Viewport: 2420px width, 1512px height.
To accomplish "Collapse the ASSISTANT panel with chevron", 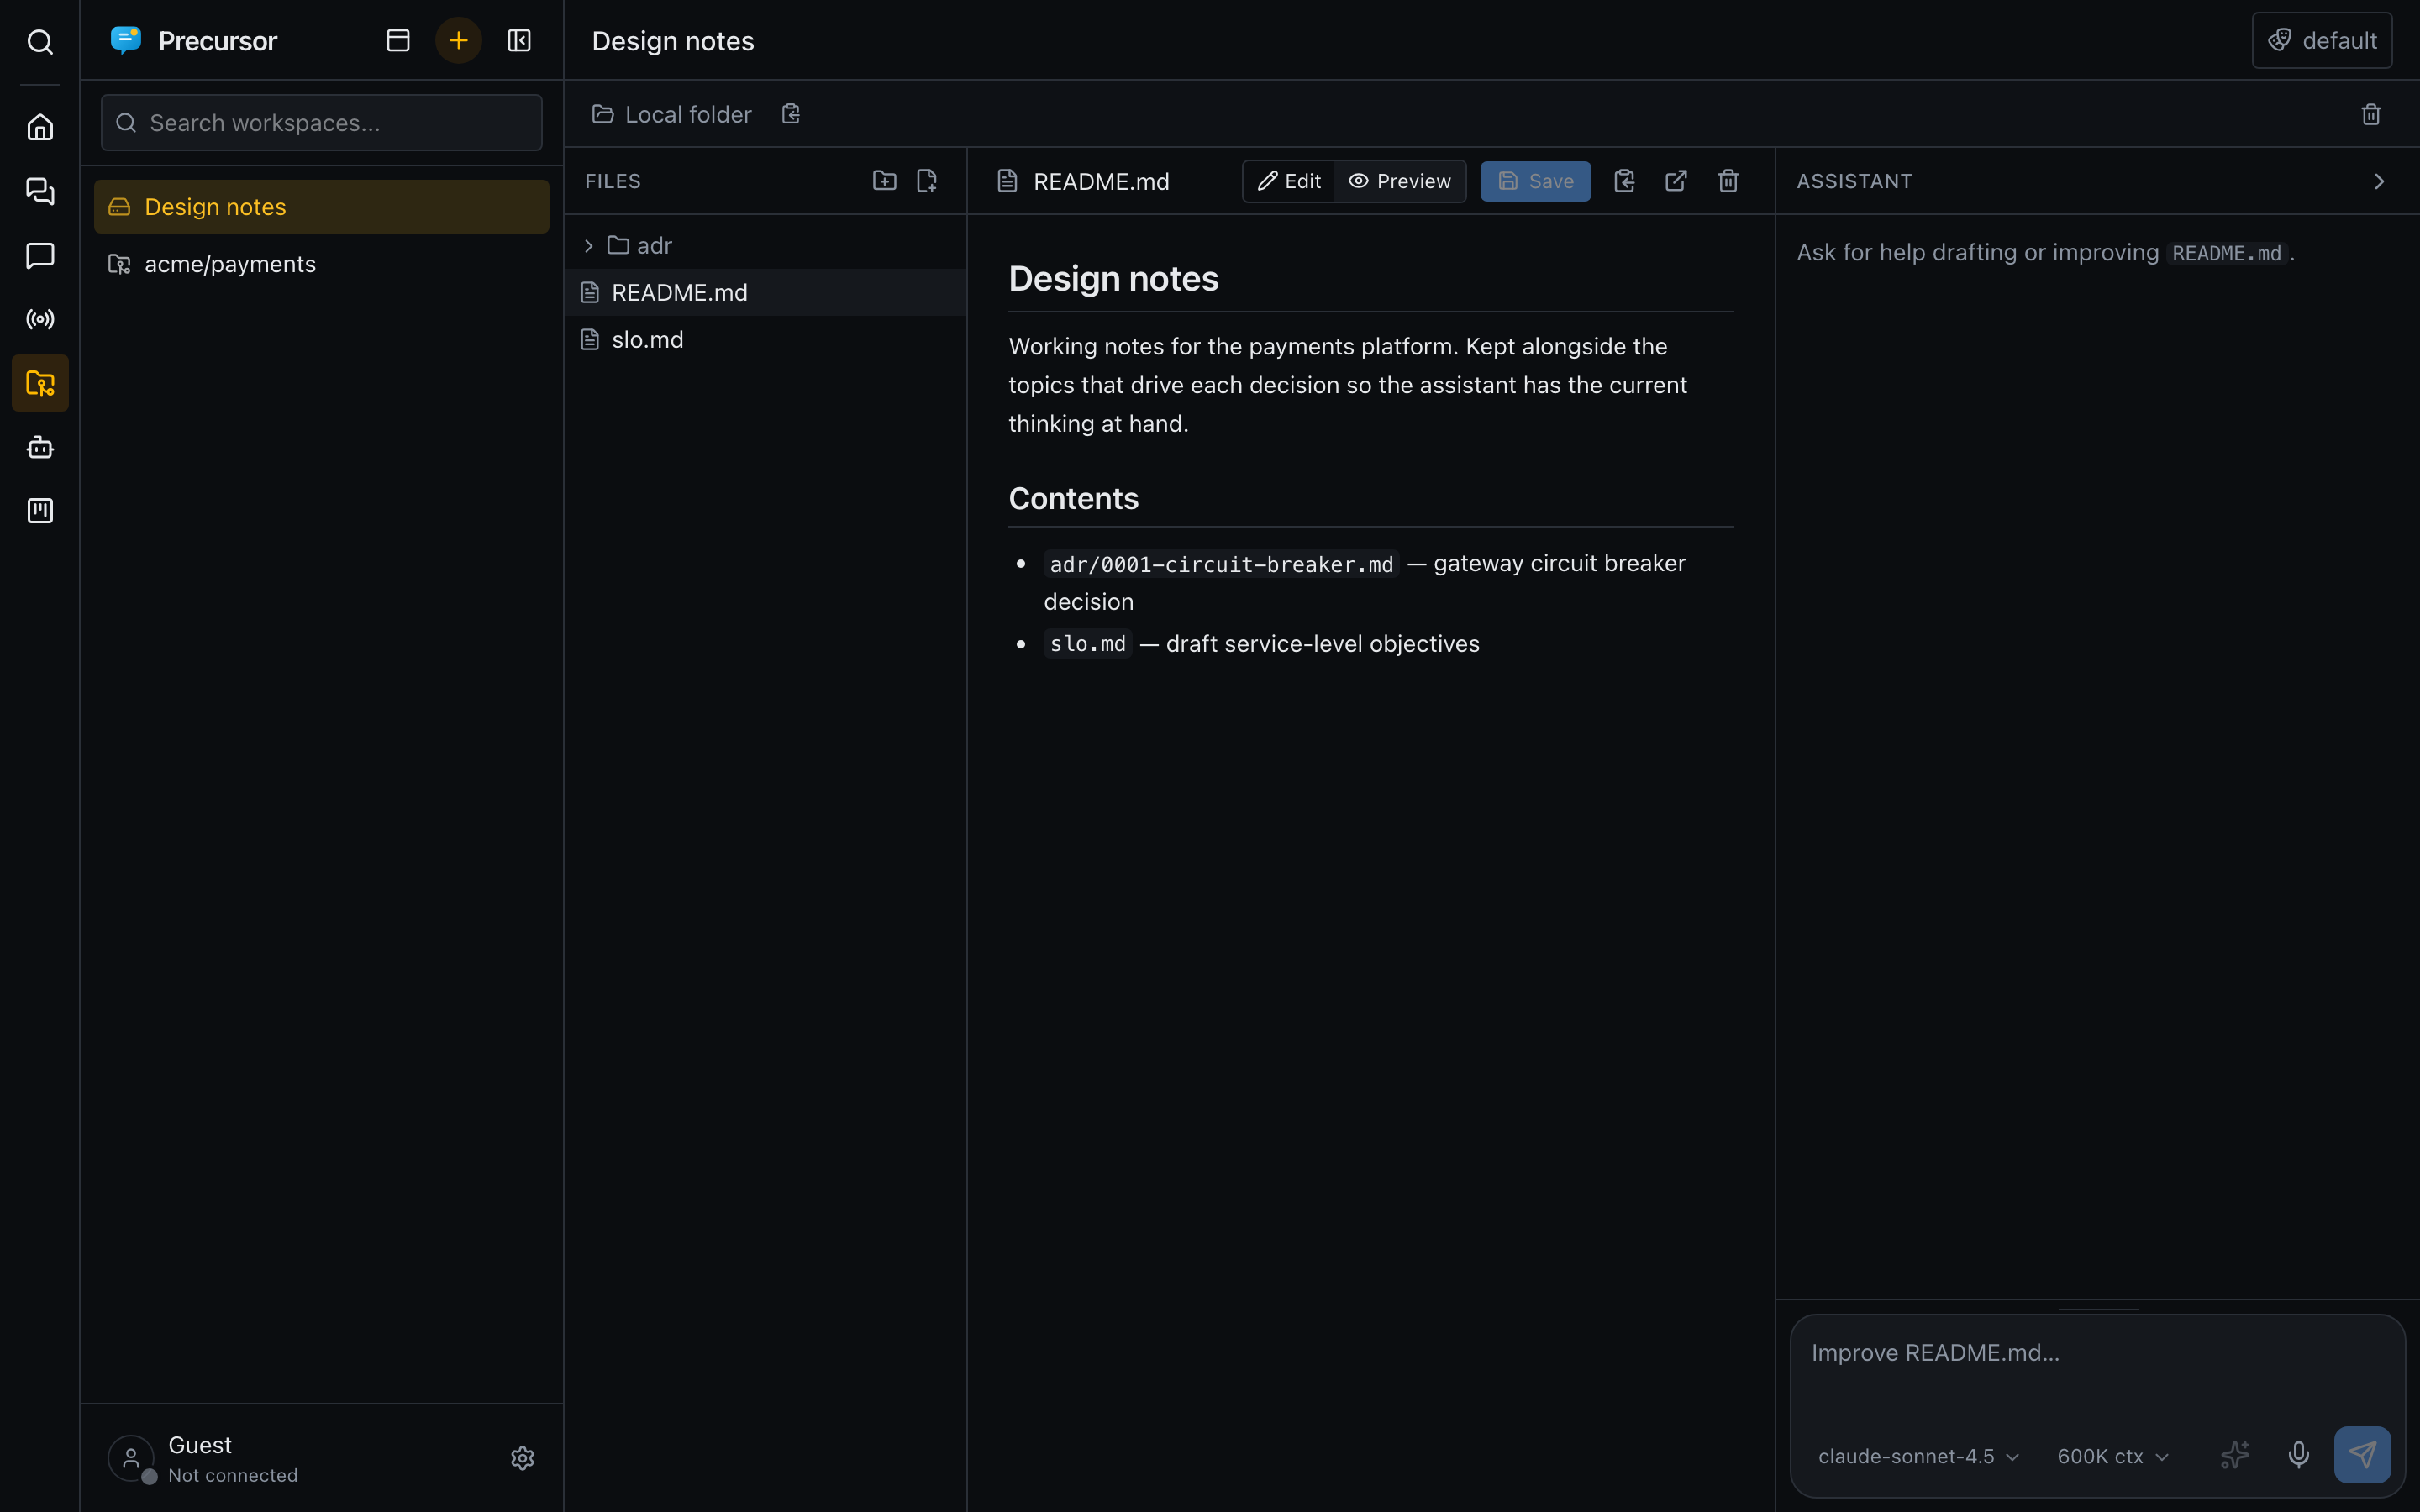I will click(2379, 181).
